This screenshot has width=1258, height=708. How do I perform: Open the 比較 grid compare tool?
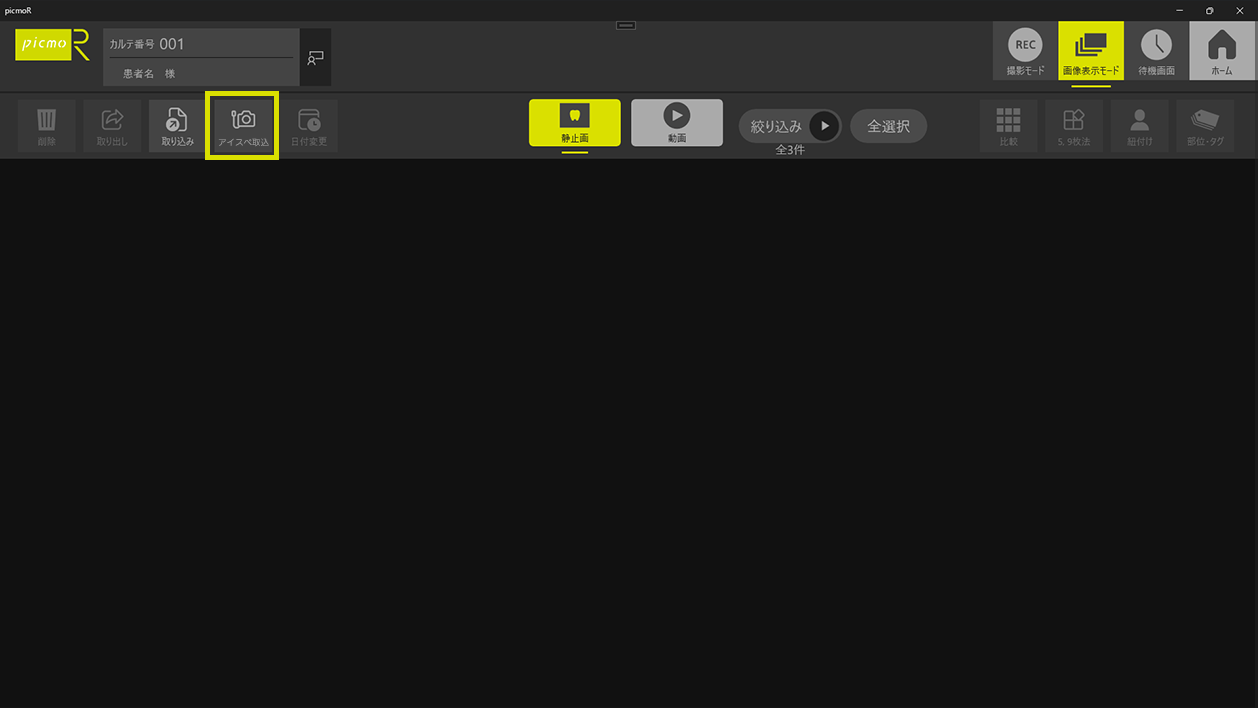pos(1008,126)
